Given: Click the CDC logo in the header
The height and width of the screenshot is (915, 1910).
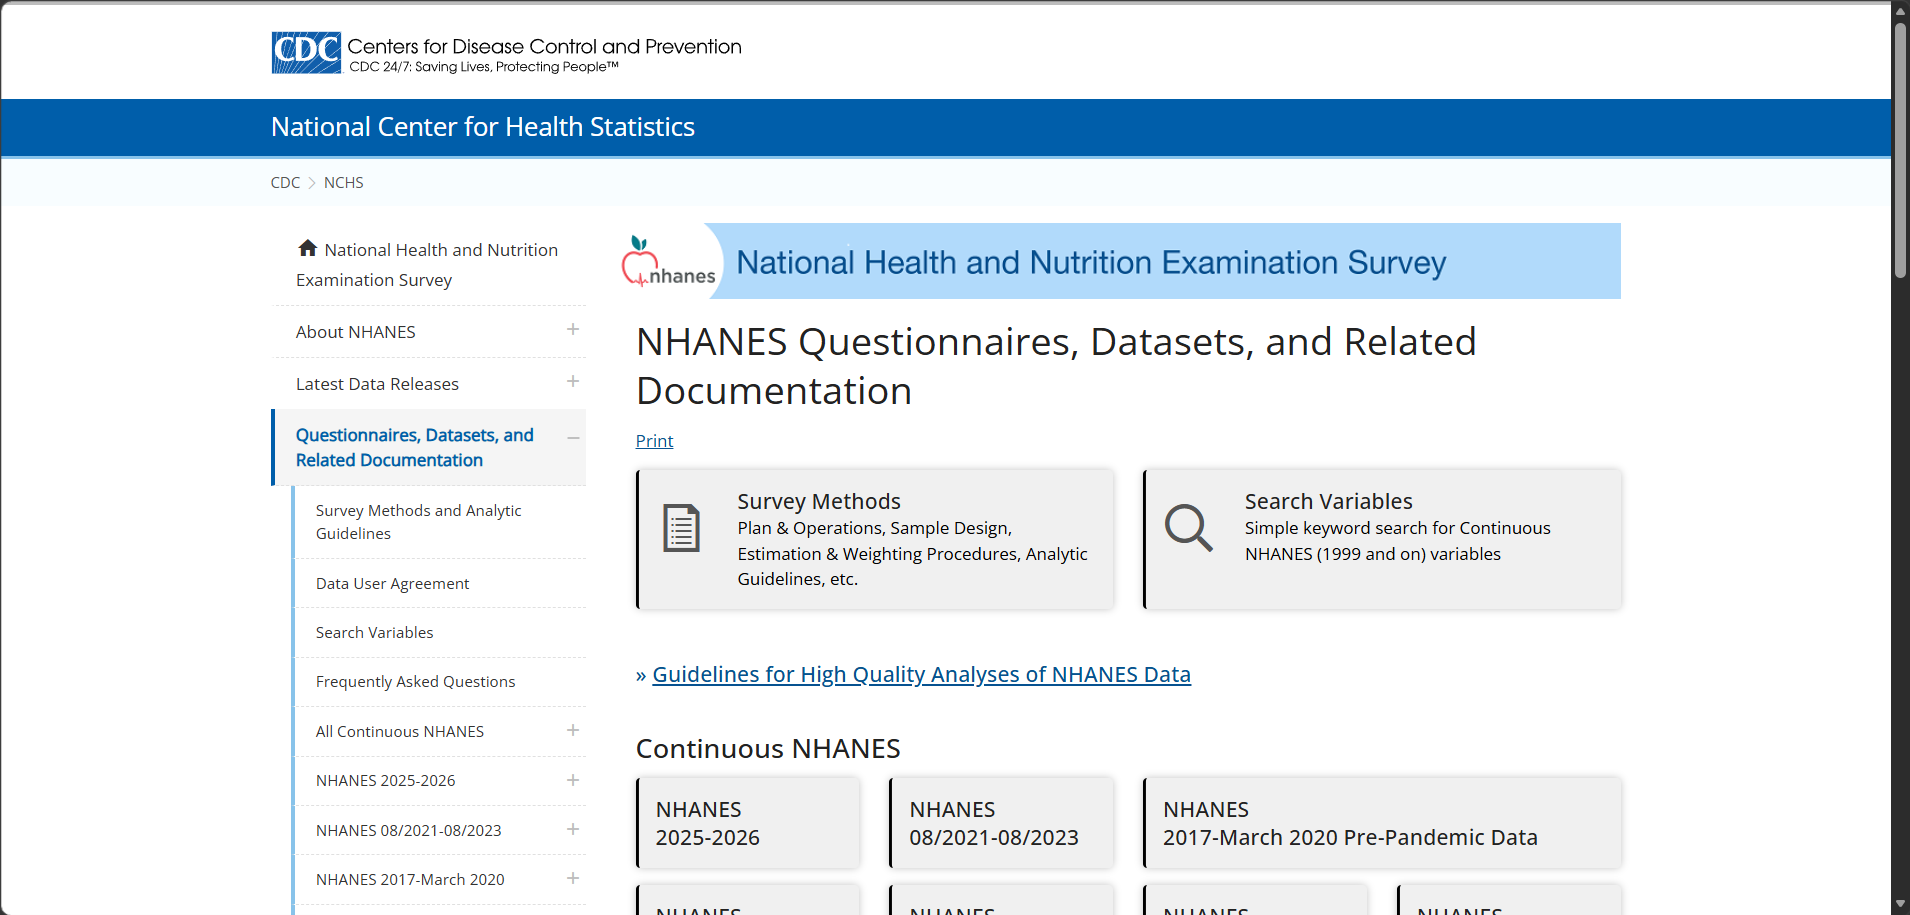Looking at the screenshot, I should click(x=306, y=53).
